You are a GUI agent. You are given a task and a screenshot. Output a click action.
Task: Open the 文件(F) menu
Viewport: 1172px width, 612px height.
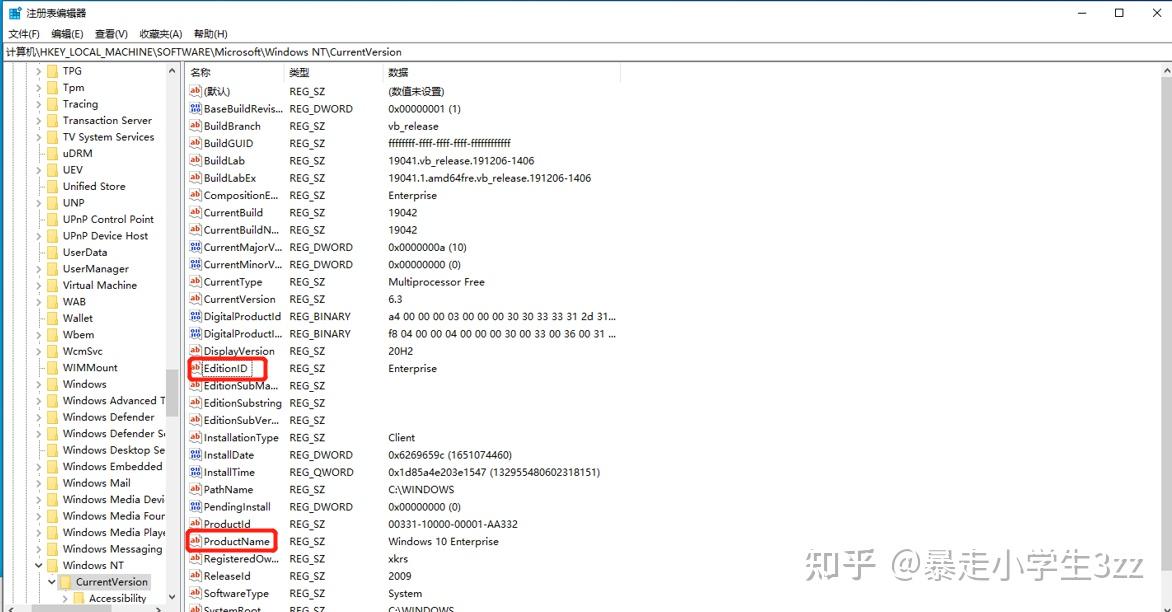(x=24, y=34)
